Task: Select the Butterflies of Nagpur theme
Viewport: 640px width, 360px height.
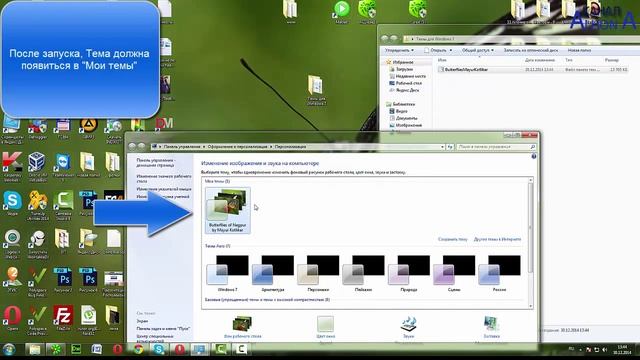Action: [228, 211]
